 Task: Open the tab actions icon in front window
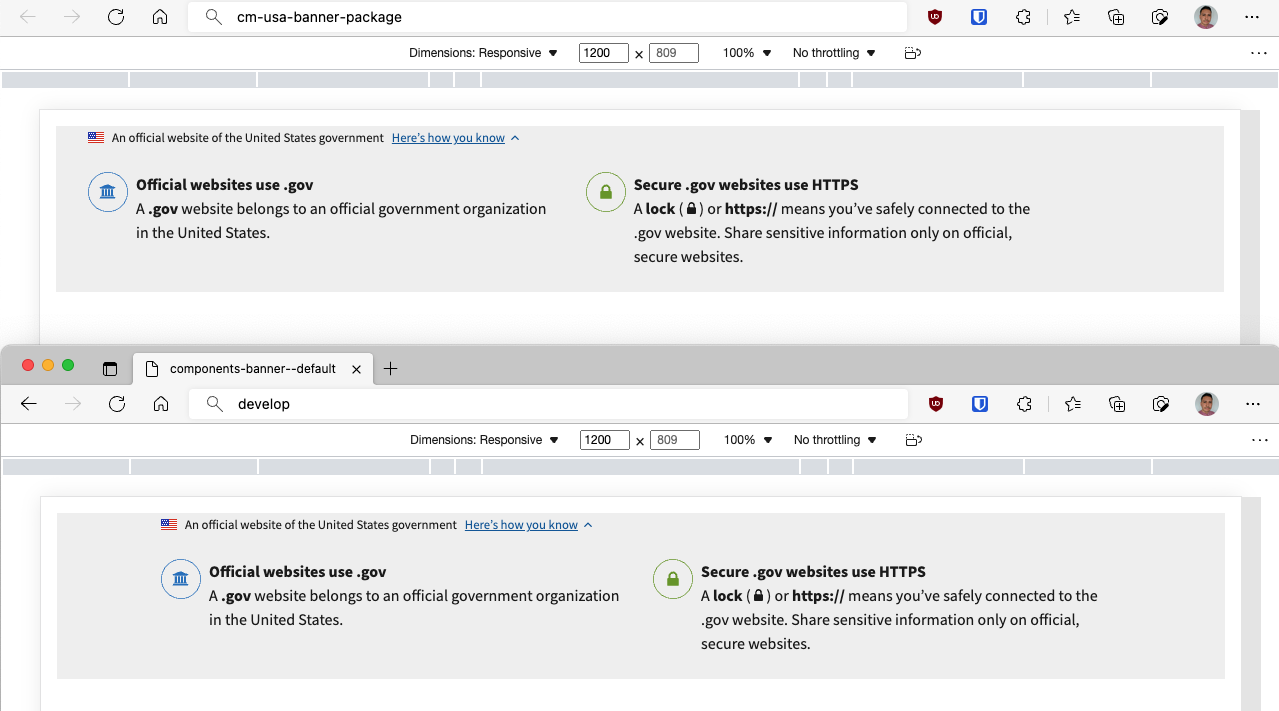[110, 369]
